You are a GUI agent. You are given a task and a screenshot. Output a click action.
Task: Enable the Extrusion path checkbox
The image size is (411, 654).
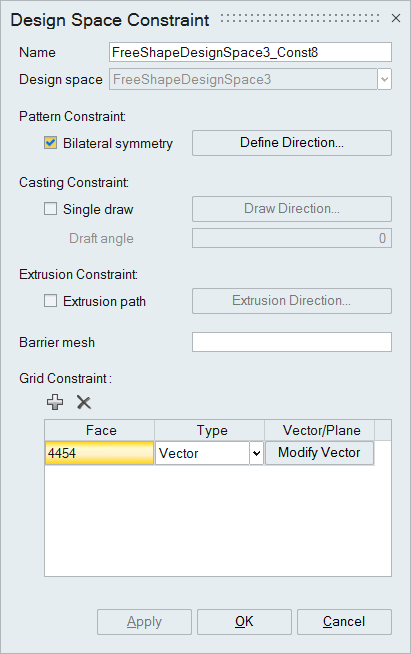pyautogui.click(x=50, y=301)
